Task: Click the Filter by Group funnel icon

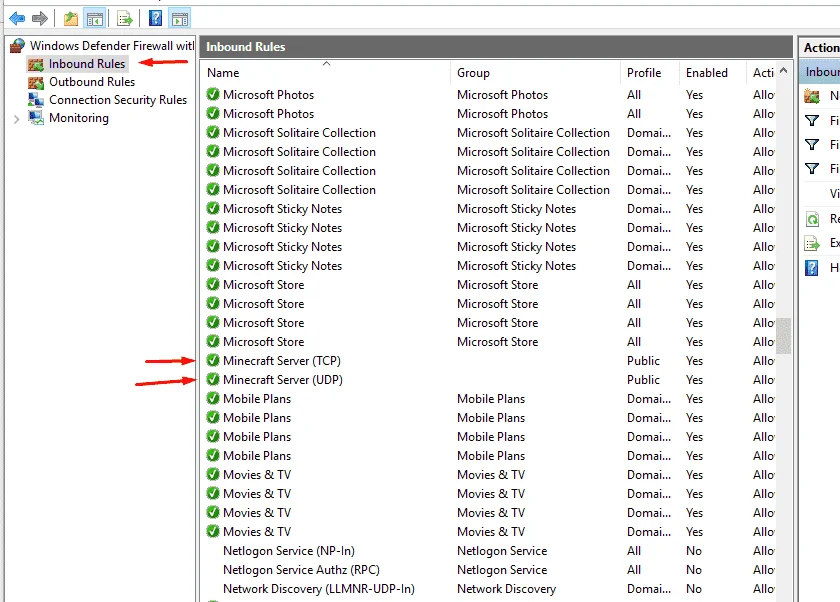Action: tap(812, 169)
